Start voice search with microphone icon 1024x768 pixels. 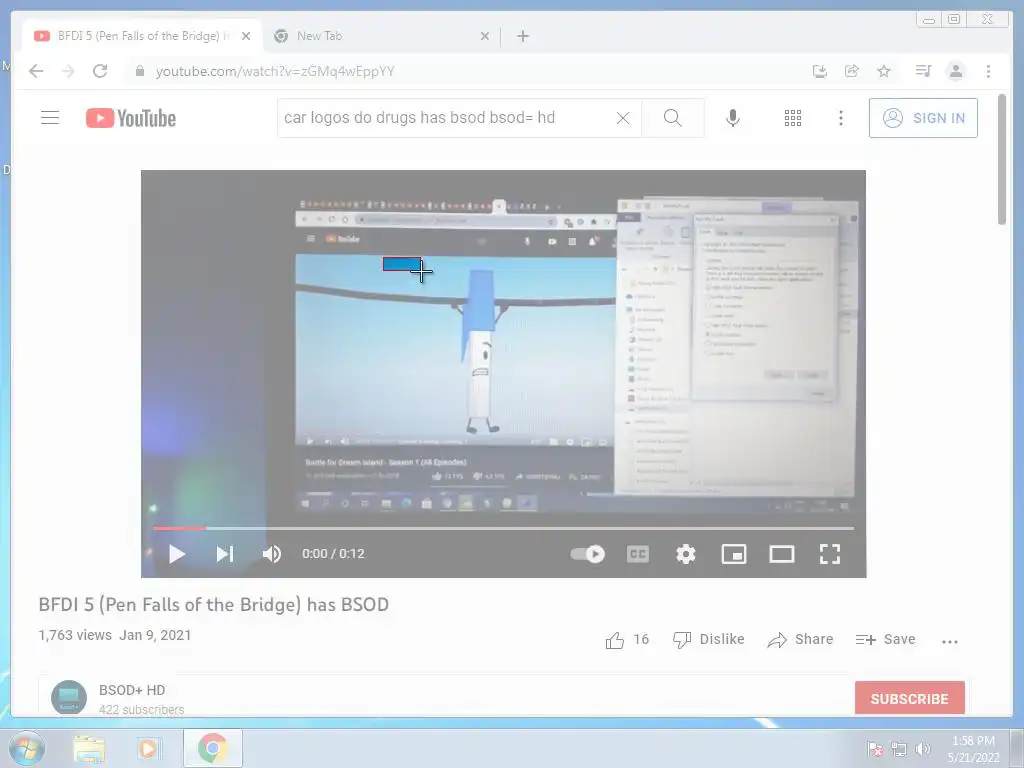[x=733, y=118]
